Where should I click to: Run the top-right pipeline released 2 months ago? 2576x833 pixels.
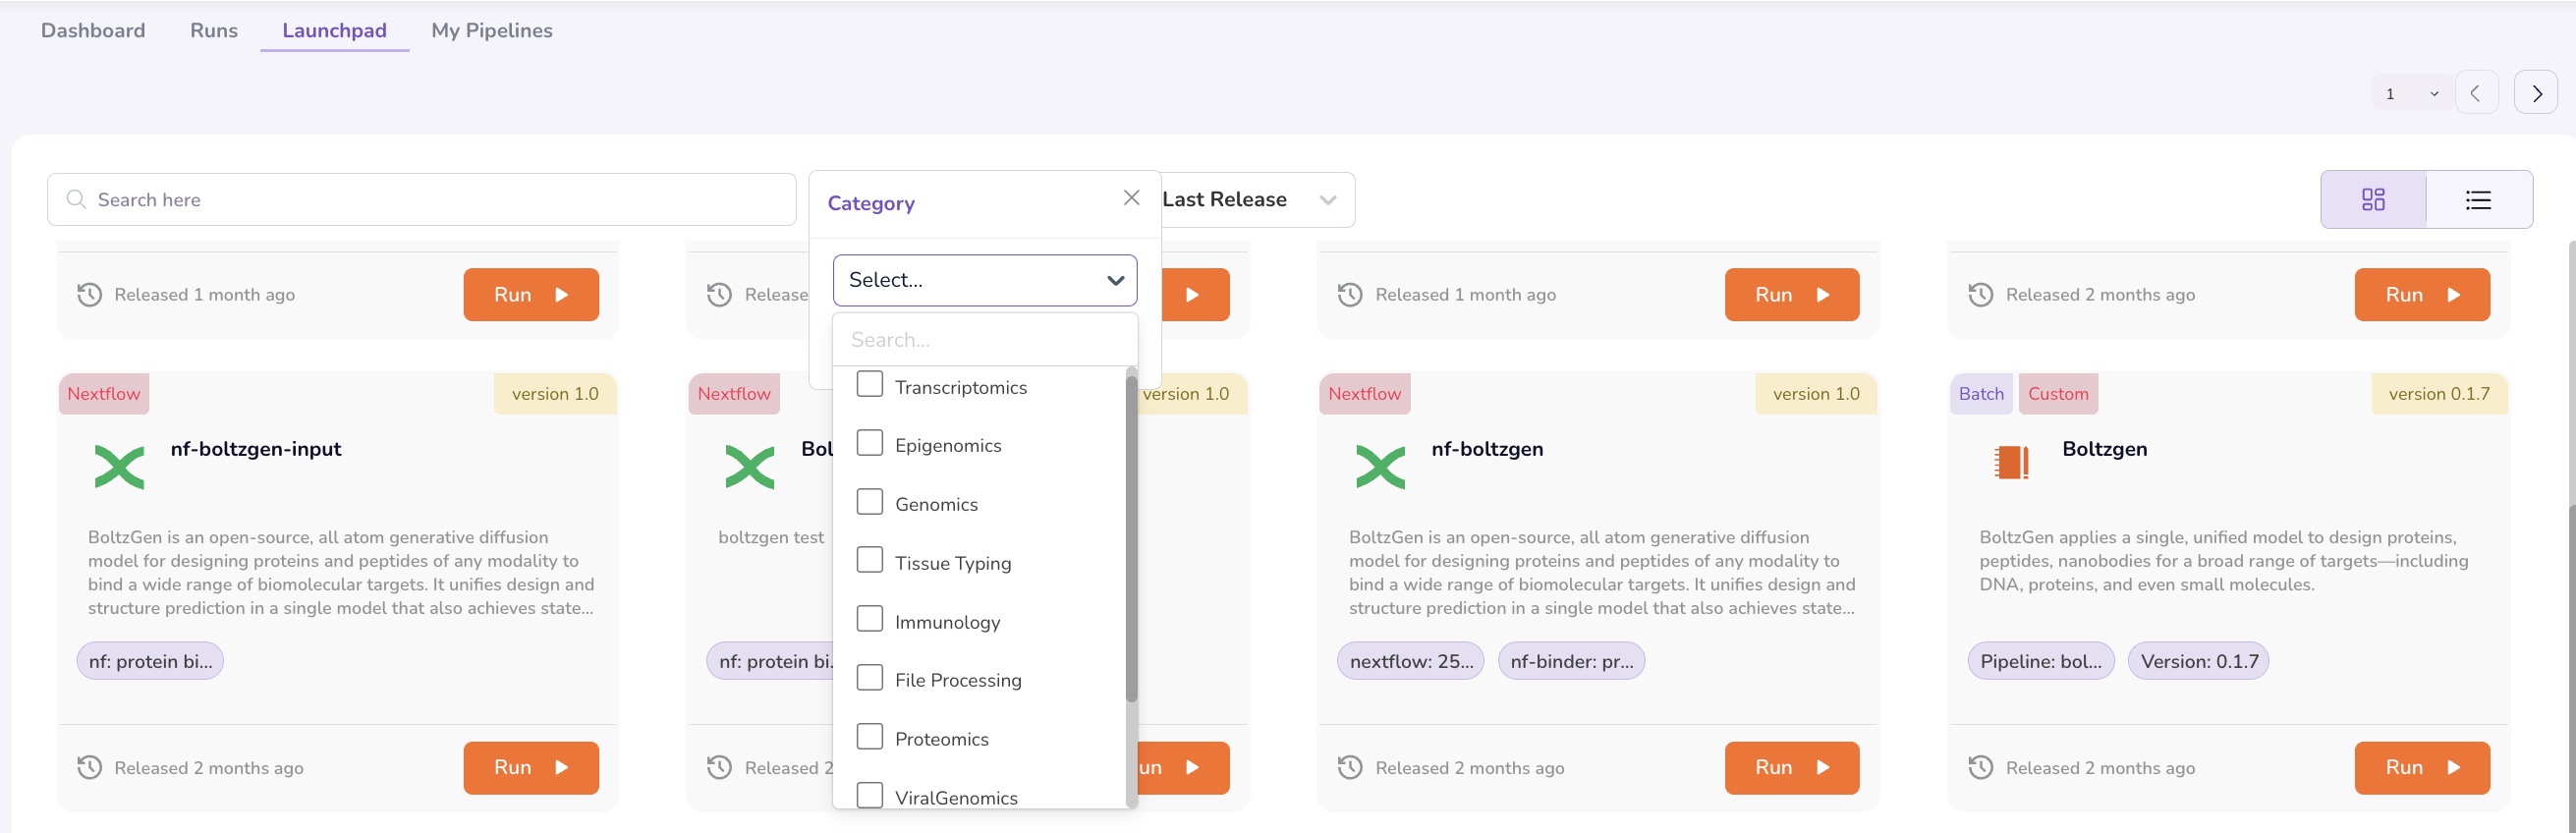(2422, 295)
